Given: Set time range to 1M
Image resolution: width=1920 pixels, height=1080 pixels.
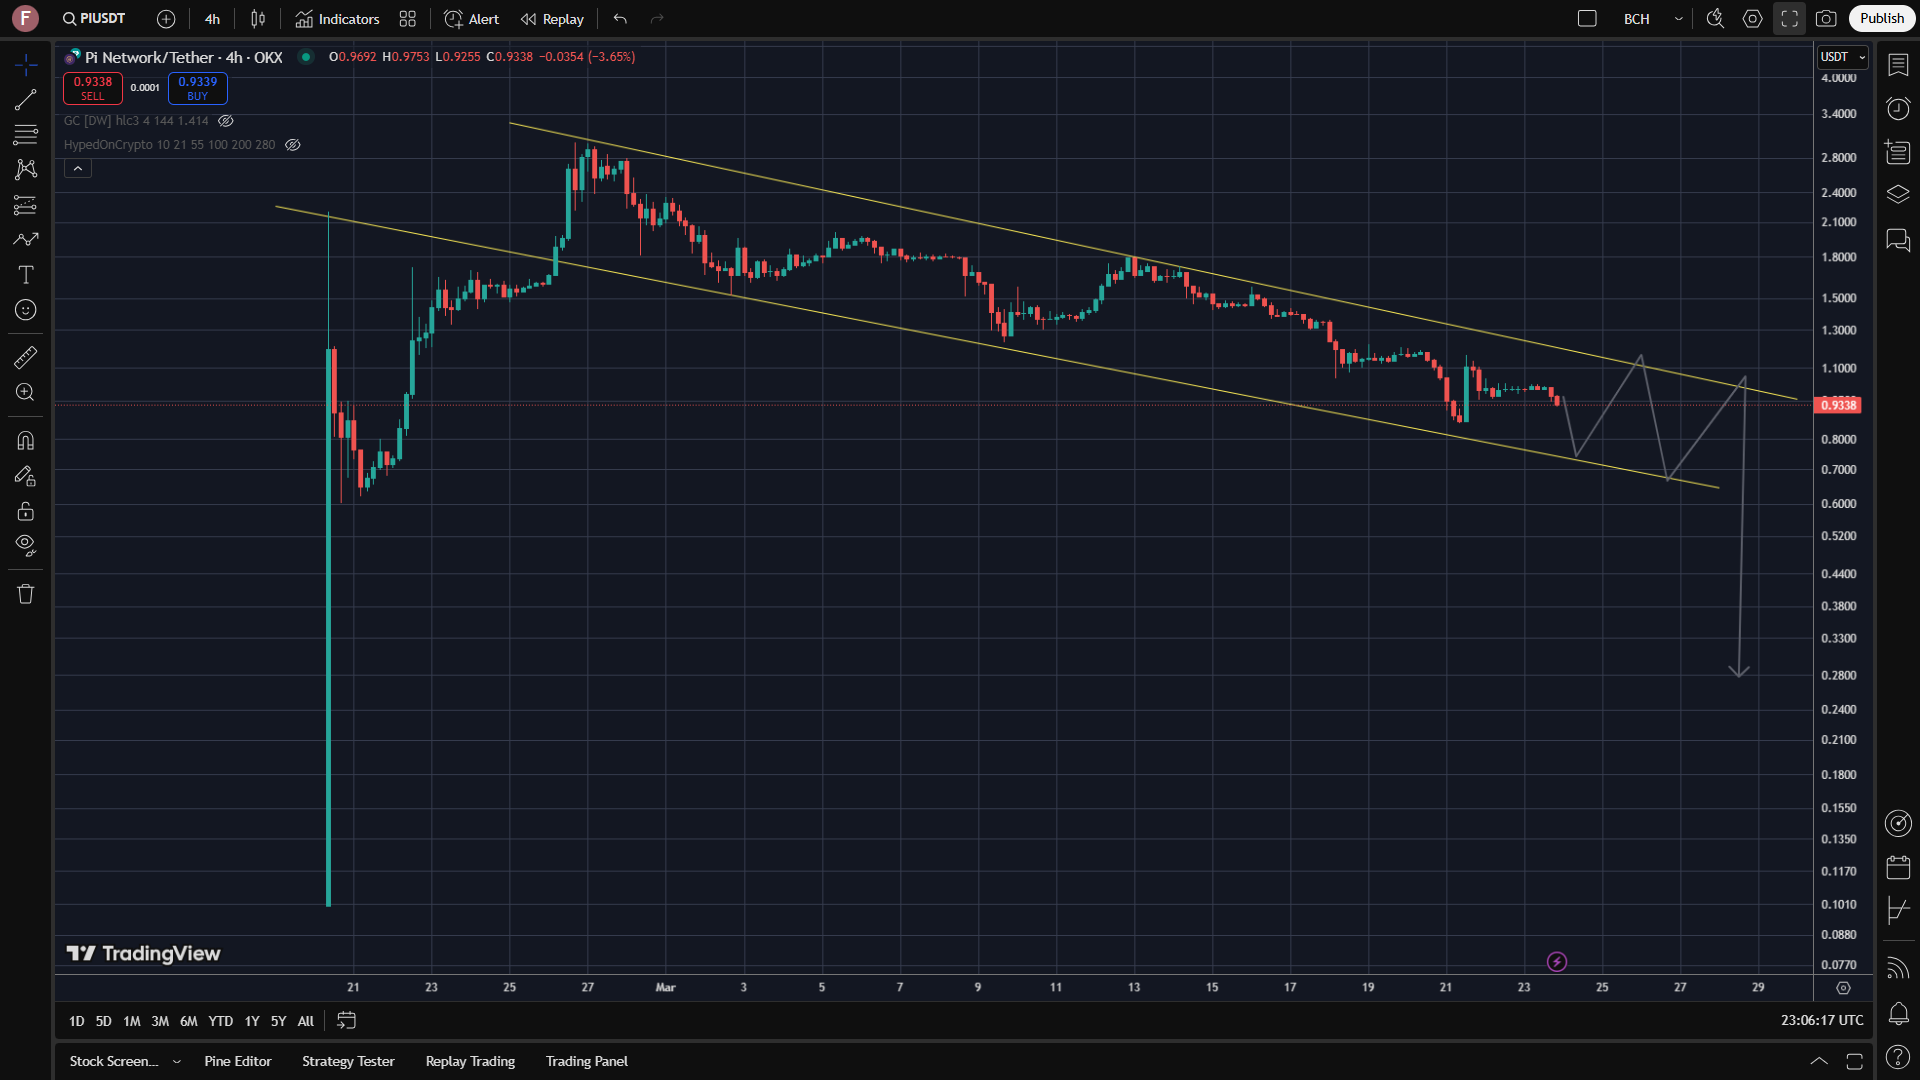Looking at the screenshot, I should point(132,1021).
